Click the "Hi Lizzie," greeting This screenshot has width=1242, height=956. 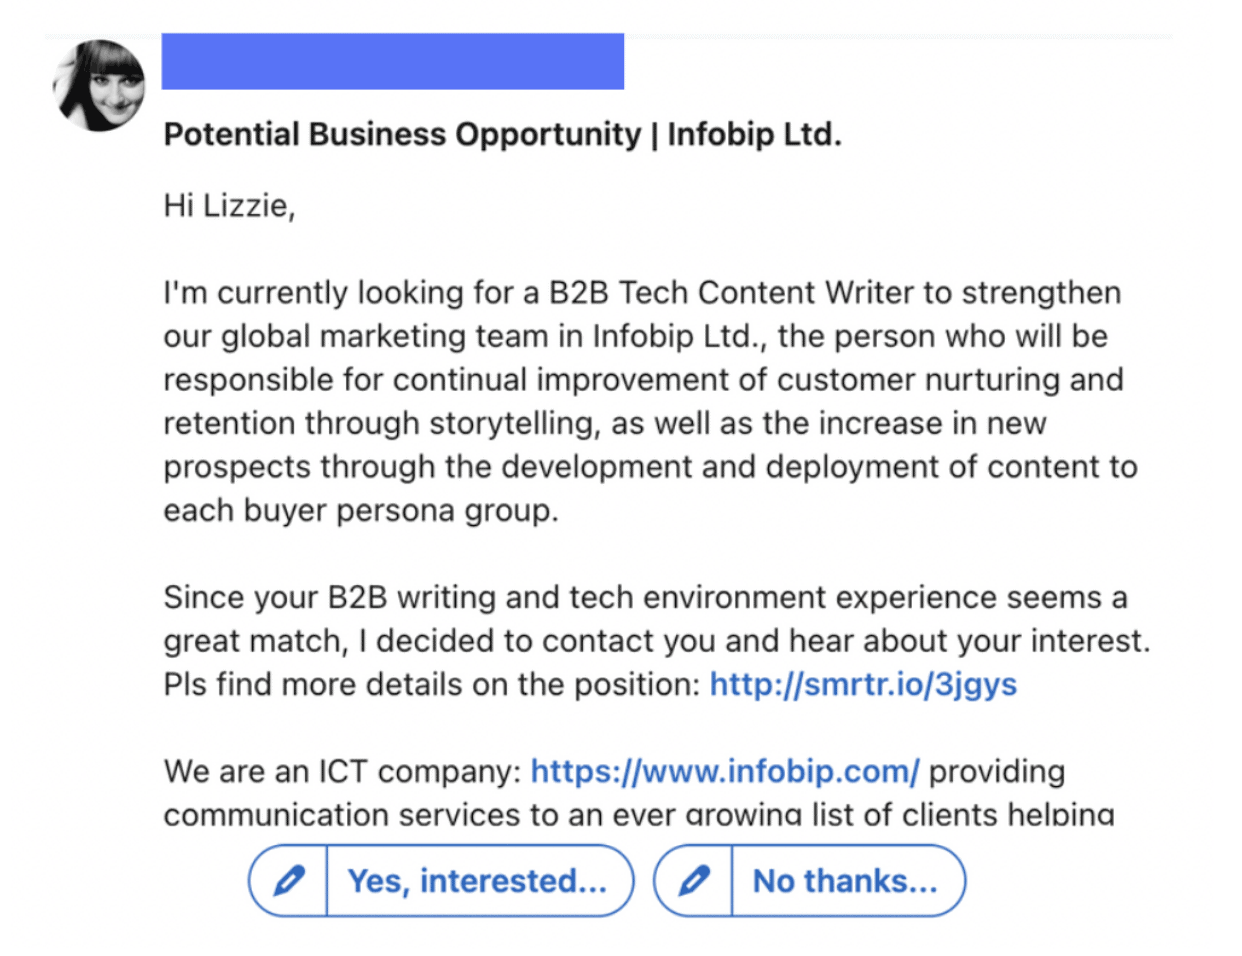point(229,206)
